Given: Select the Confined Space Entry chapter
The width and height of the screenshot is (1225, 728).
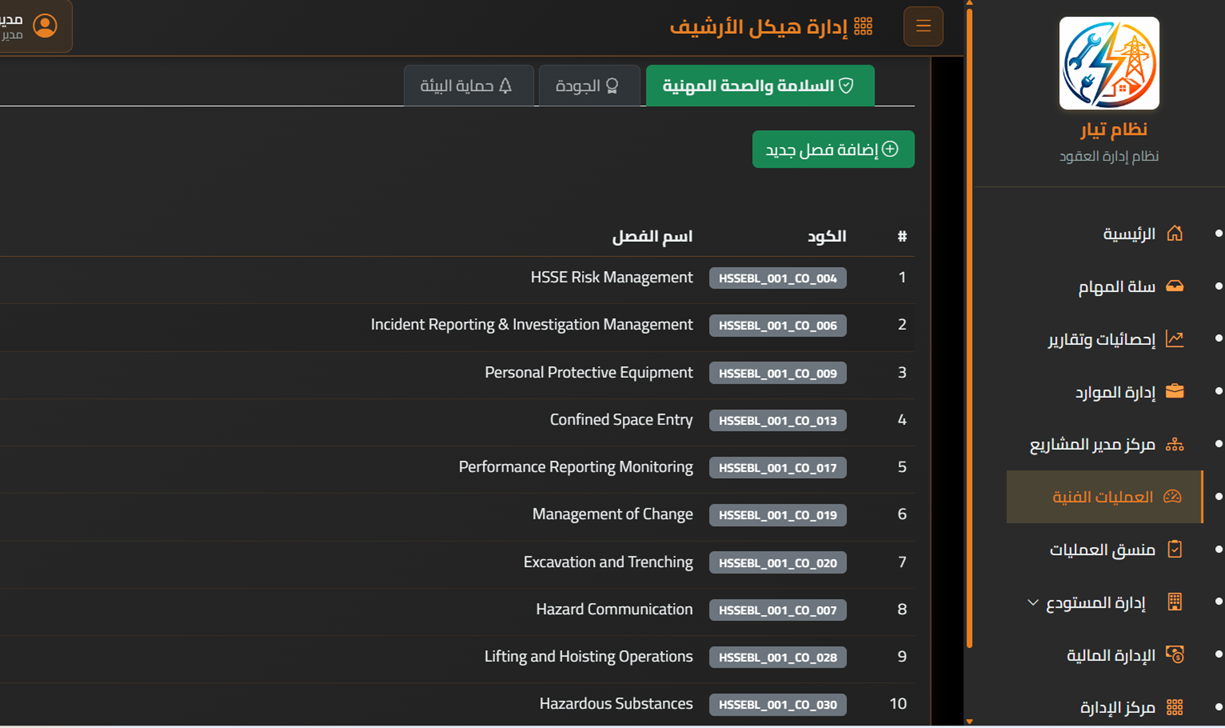Looking at the screenshot, I should [x=621, y=420].
